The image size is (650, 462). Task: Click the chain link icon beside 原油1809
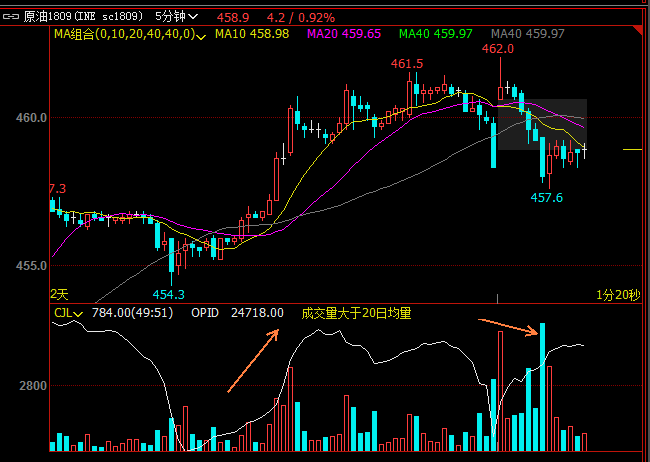[x=11, y=17]
